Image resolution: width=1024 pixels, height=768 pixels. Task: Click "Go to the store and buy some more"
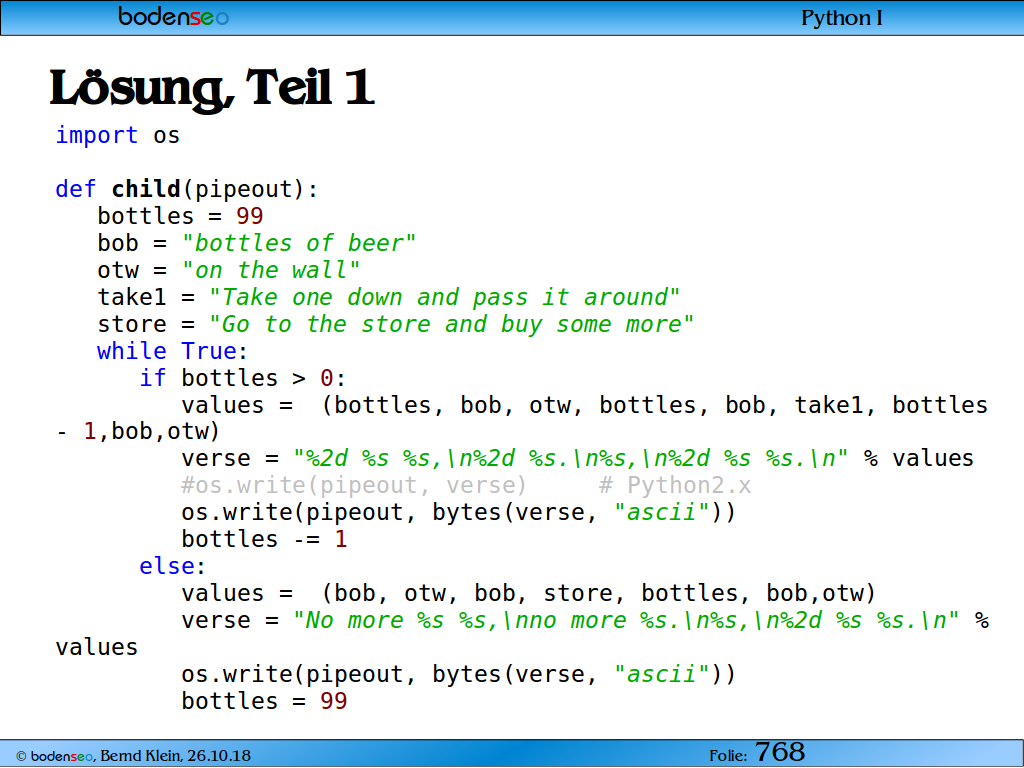pyautogui.click(x=451, y=324)
